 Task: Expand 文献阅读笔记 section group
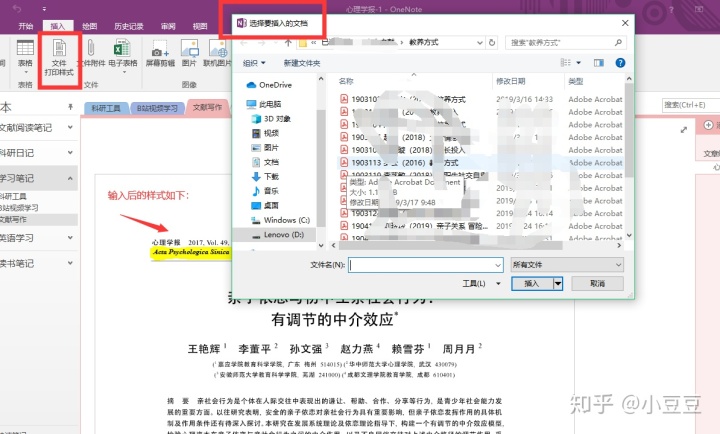[x=70, y=127]
